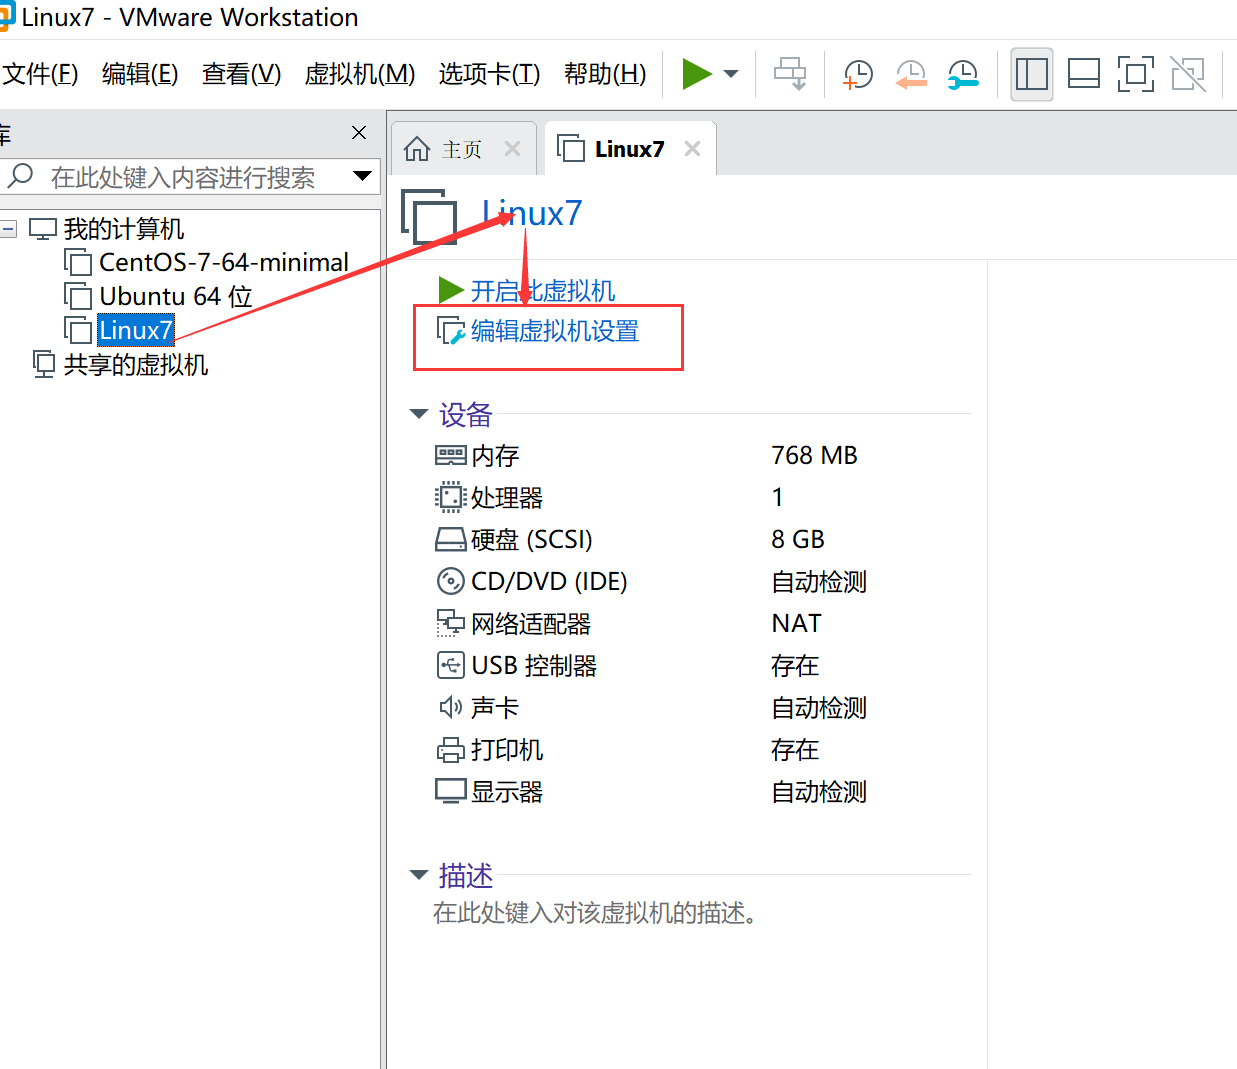Viewport: 1237px width, 1069px height.
Task: Close the 主页 tab
Action: 513,149
